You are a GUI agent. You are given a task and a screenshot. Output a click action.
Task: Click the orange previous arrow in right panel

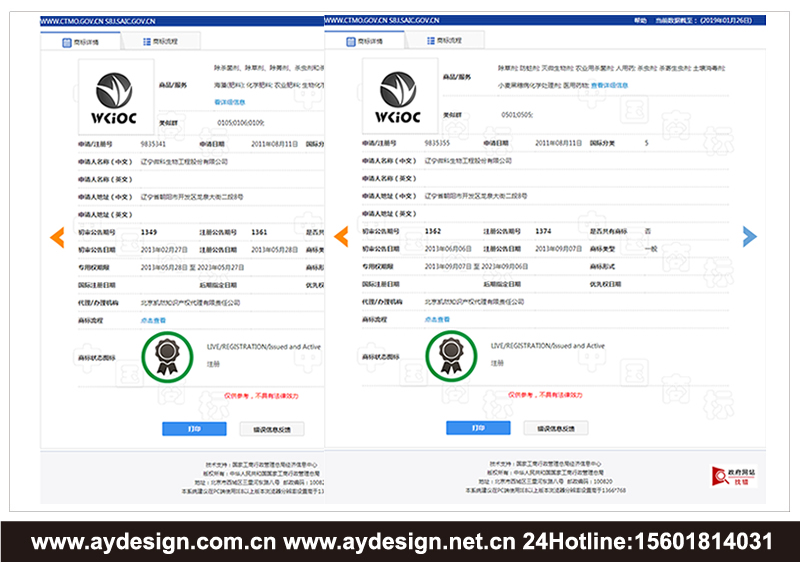point(341,237)
